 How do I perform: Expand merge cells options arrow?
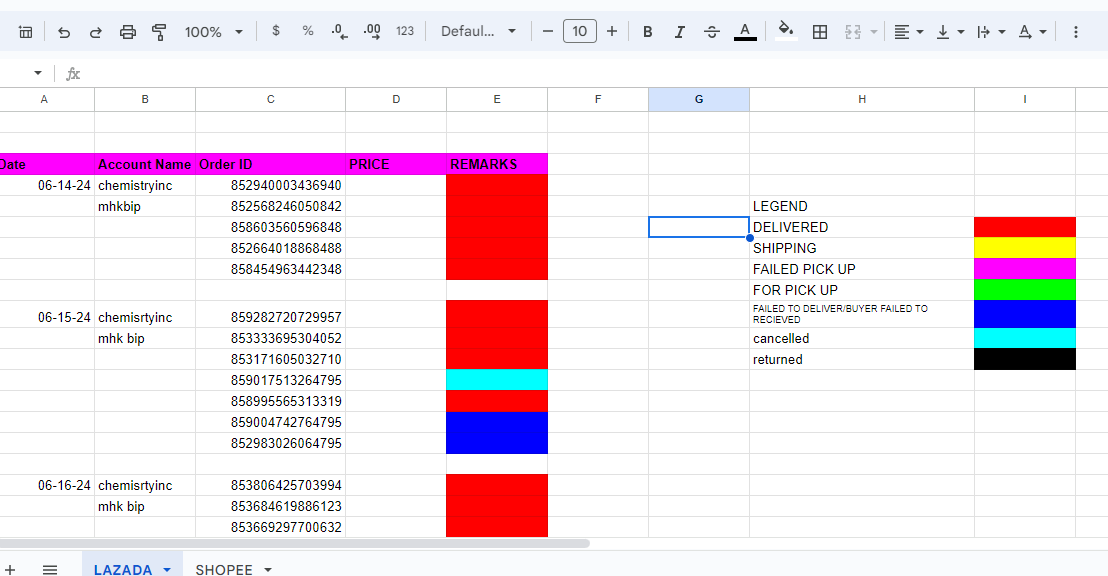click(874, 32)
